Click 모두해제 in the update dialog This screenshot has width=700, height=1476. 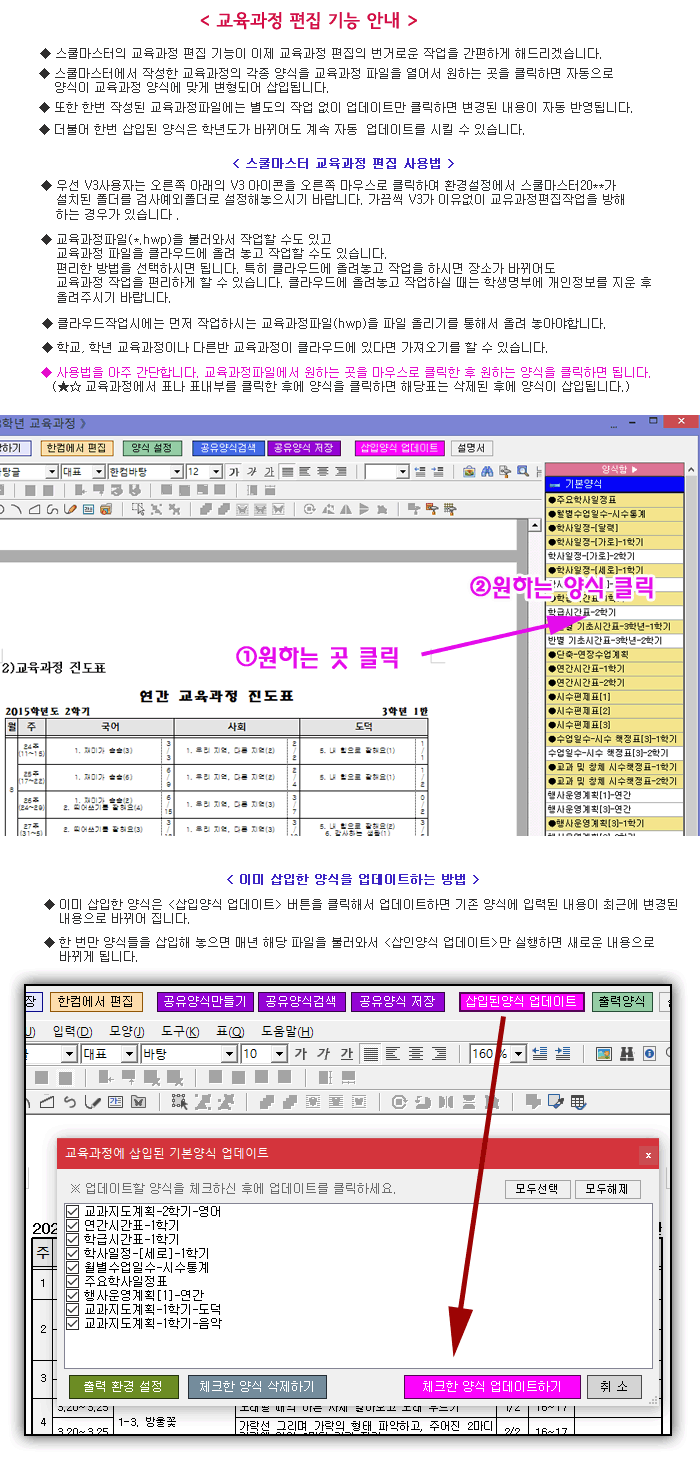607,1189
